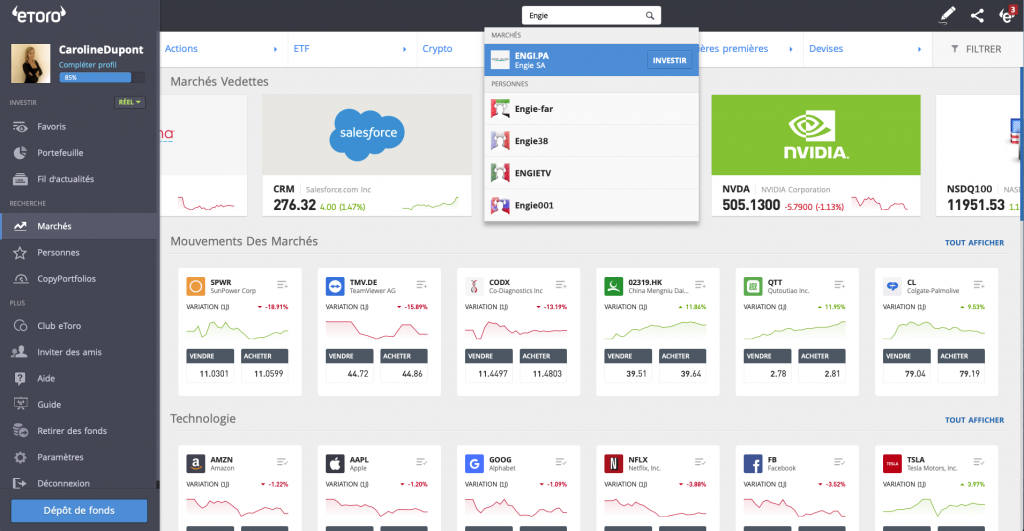Expand the Actions category arrow
This screenshot has height=531, width=1024.
pos(275,49)
